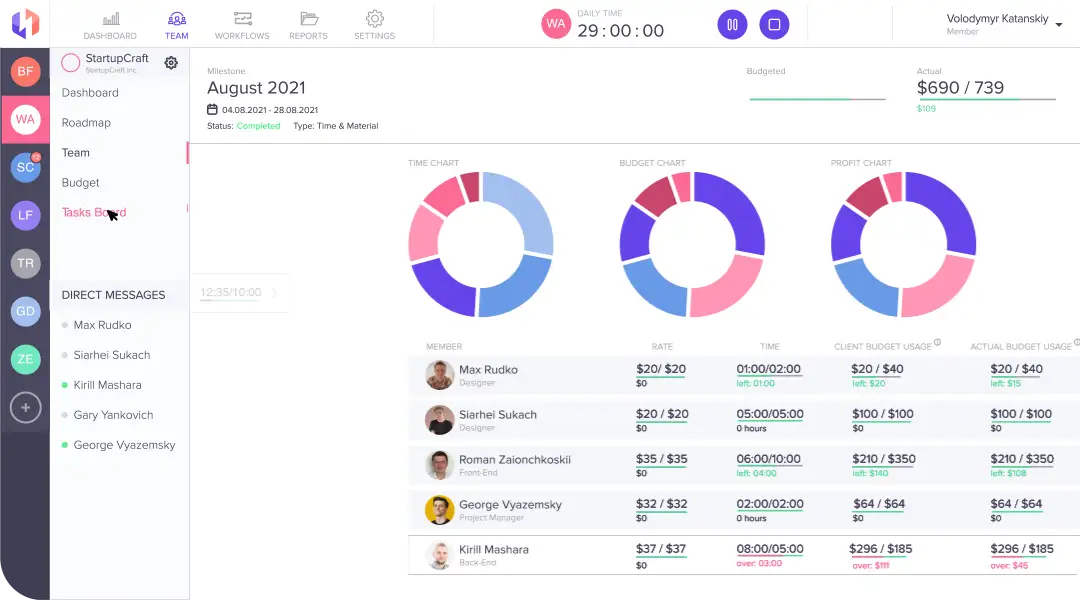This screenshot has height=600, width=1080.
Task: Click the Actual budget progress bar
Action: 986,100
